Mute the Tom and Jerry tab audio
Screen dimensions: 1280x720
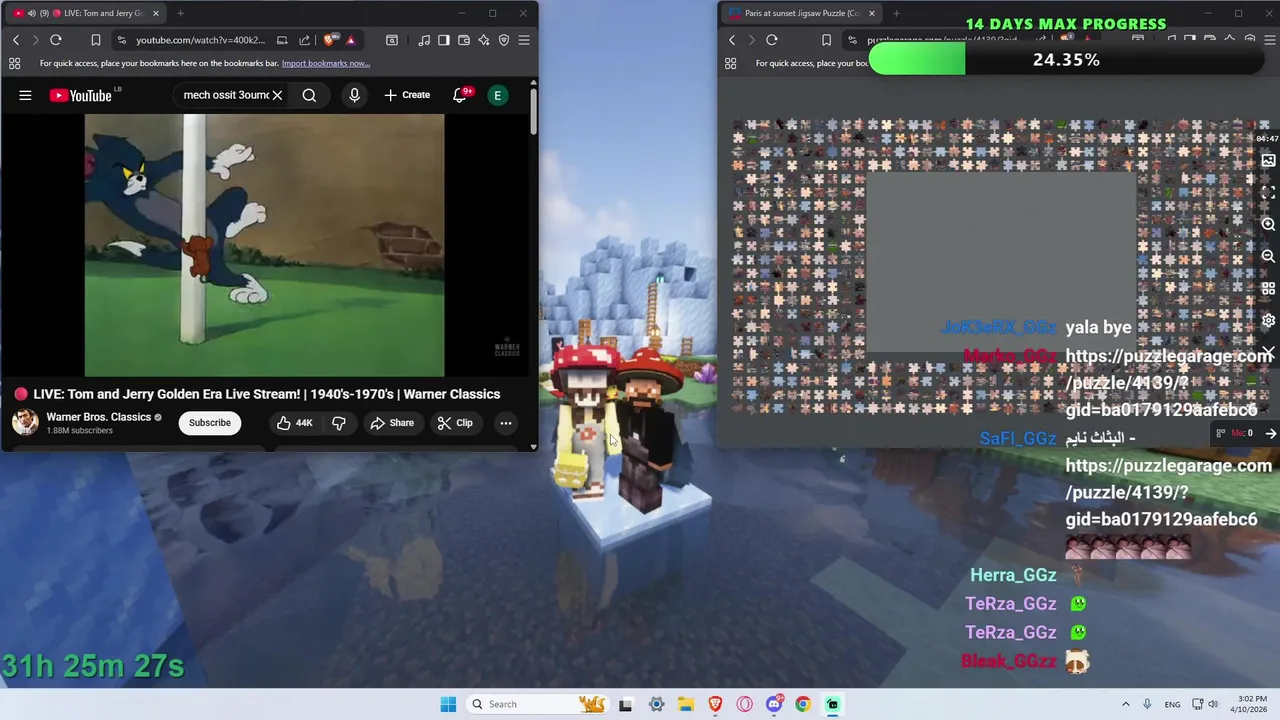click(32, 13)
